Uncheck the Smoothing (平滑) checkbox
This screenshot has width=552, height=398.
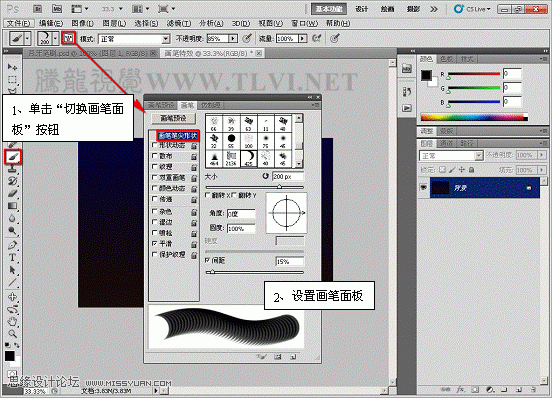[155, 243]
